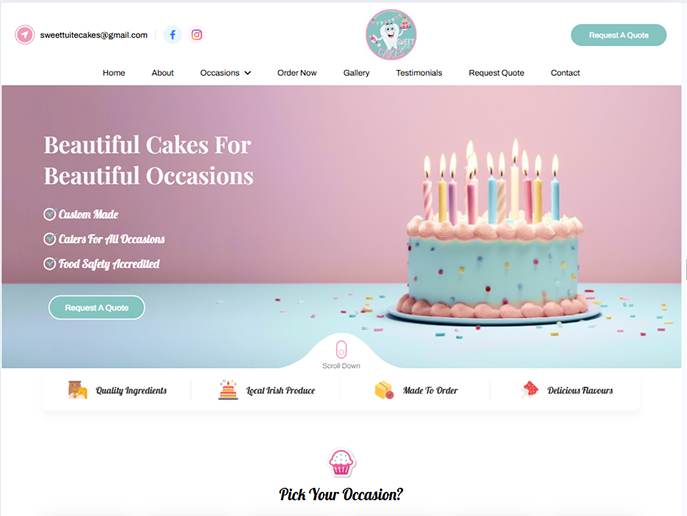This screenshot has width=687, height=516.
Task: Click the Delicious Flavours lollipop icon
Action: [x=529, y=389]
